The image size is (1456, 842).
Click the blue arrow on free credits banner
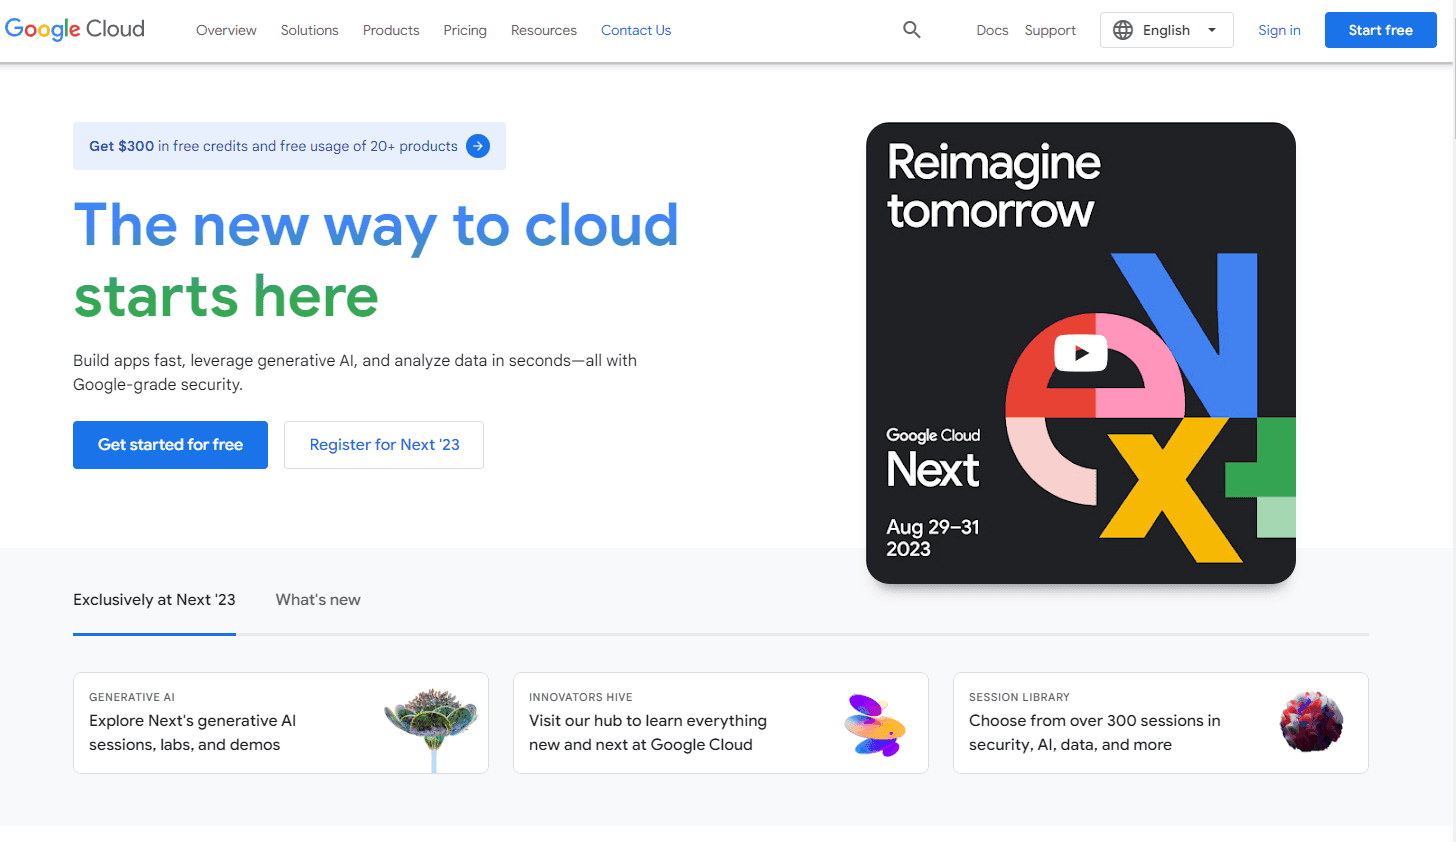click(x=478, y=146)
